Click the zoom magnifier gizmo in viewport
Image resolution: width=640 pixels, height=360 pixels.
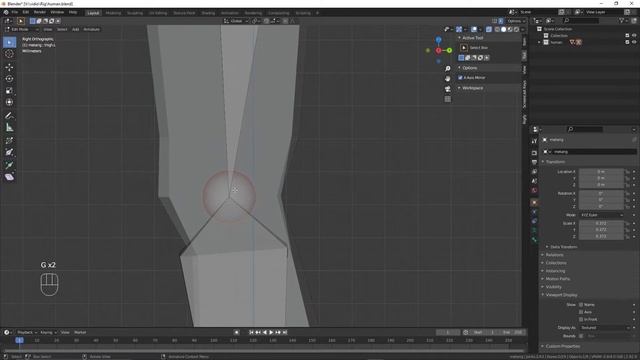(448, 69)
